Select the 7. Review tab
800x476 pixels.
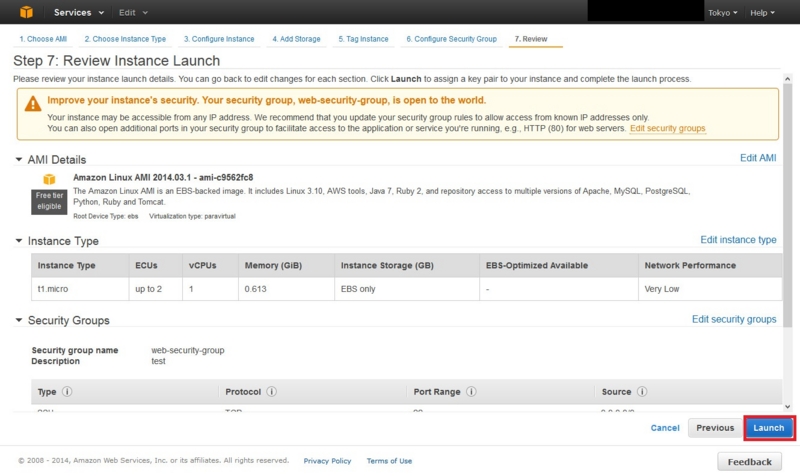click(x=531, y=39)
